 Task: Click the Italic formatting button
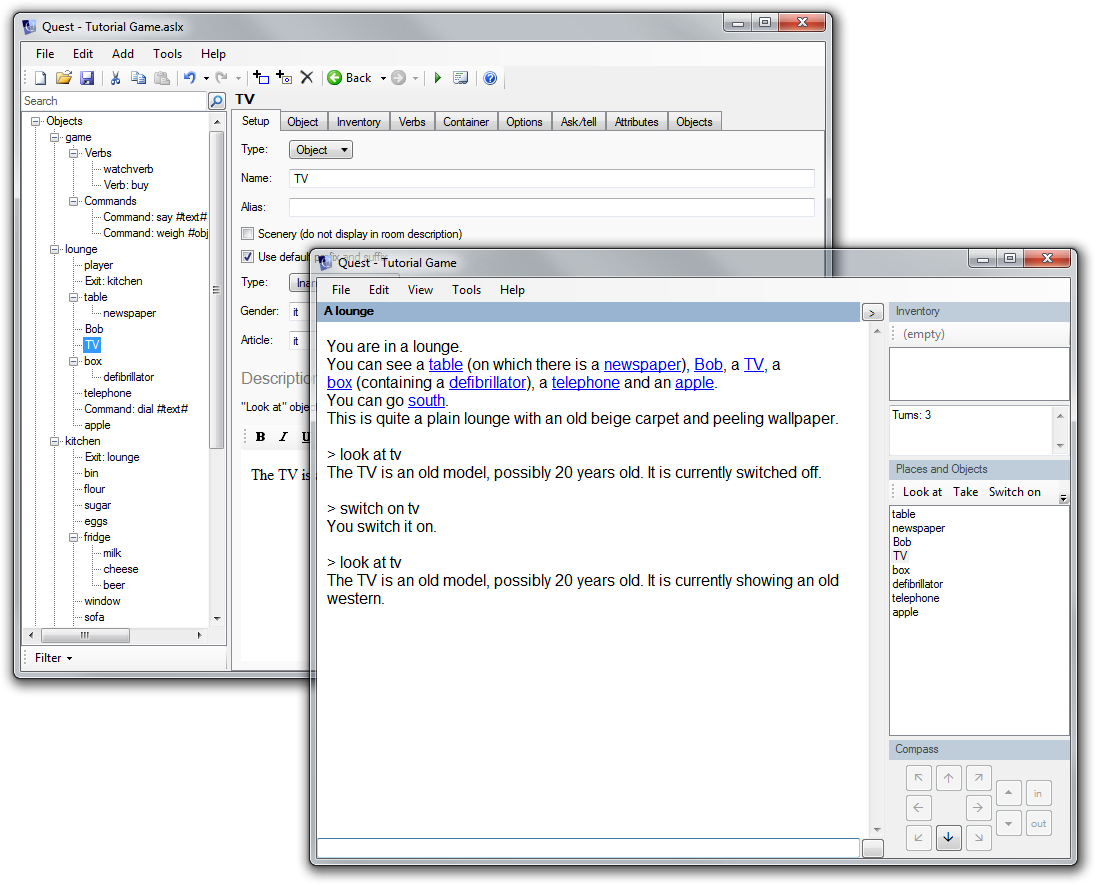click(x=283, y=437)
